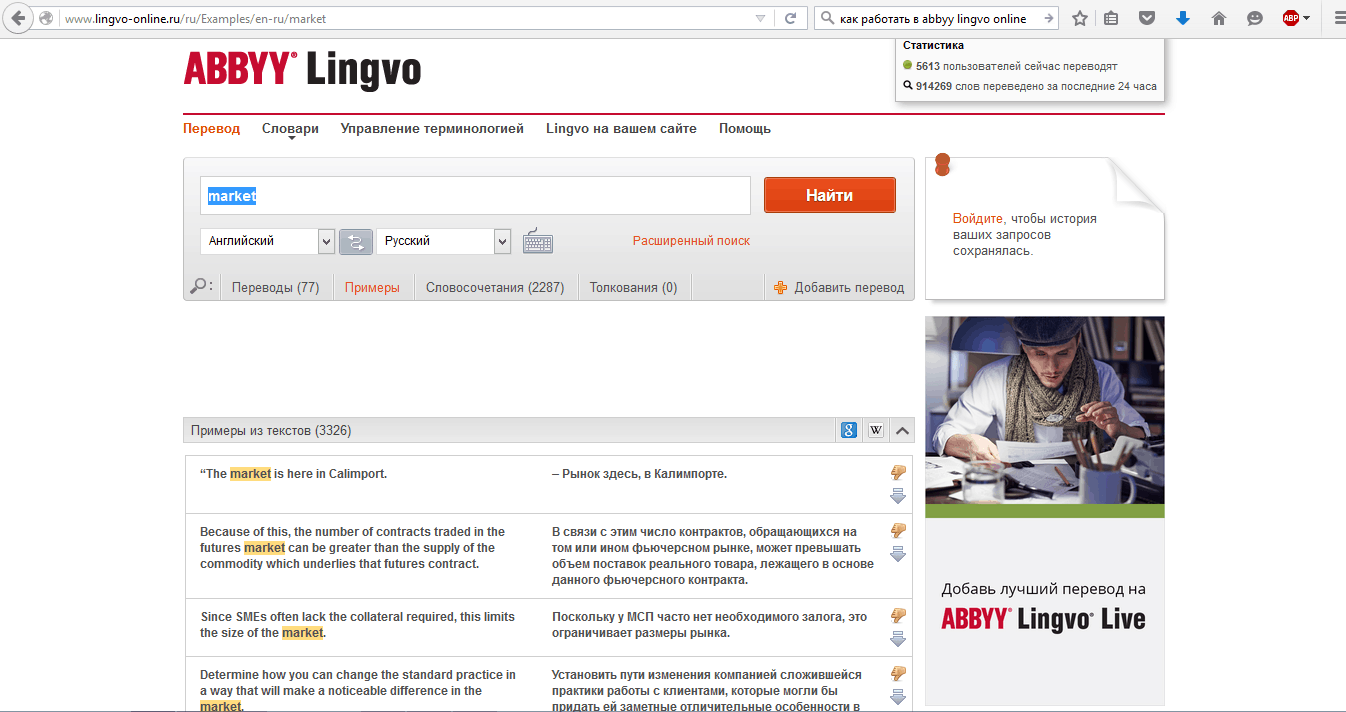Open the Помощь menu item
Screen dimensions: 1346x712
tap(745, 129)
